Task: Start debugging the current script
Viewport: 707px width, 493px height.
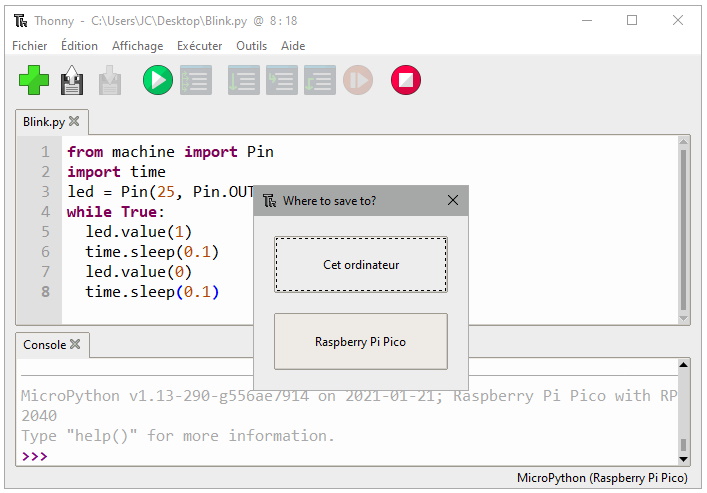Action: [x=196, y=80]
